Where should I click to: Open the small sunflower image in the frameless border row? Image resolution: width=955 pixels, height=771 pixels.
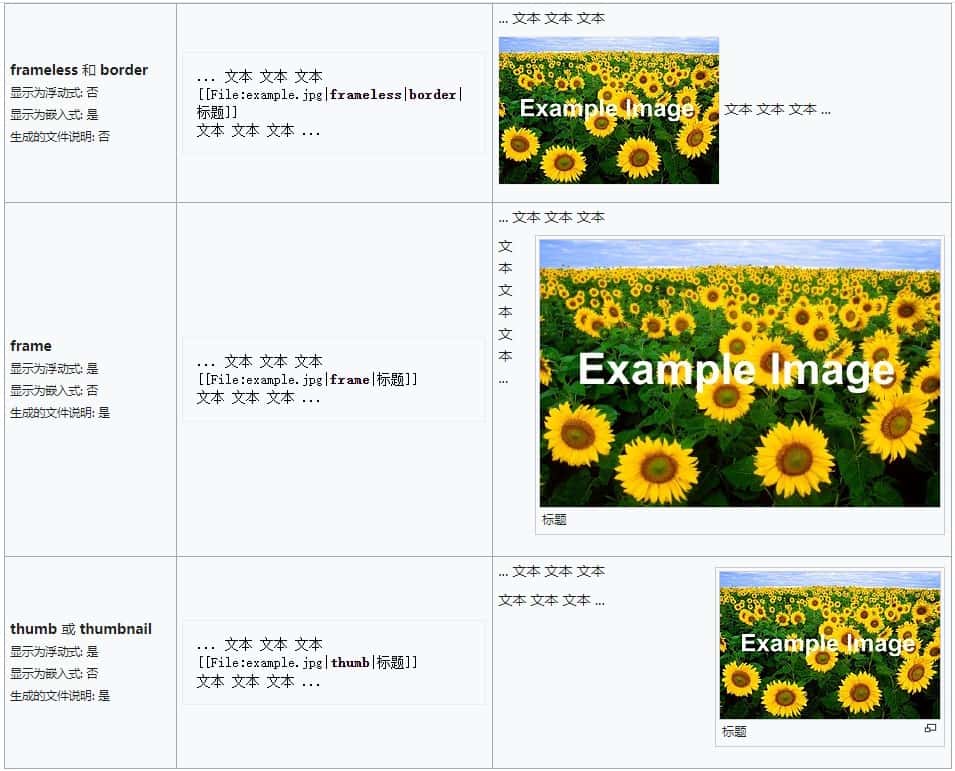click(x=608, y=110)
